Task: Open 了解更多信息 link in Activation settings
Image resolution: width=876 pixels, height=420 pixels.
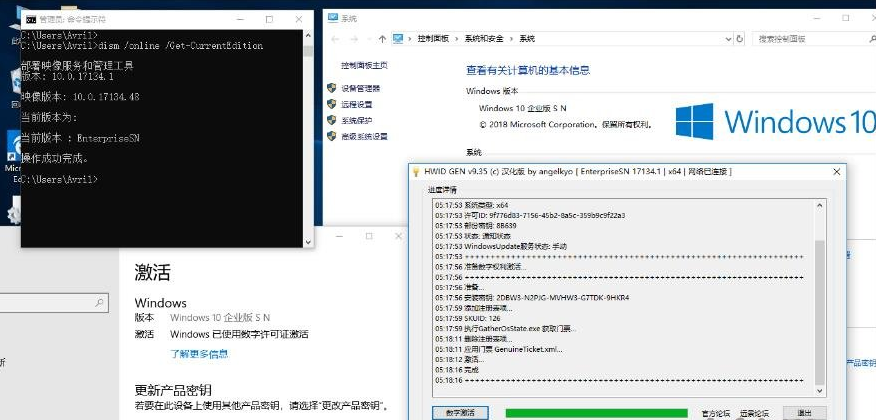Action: pos(199,354)
